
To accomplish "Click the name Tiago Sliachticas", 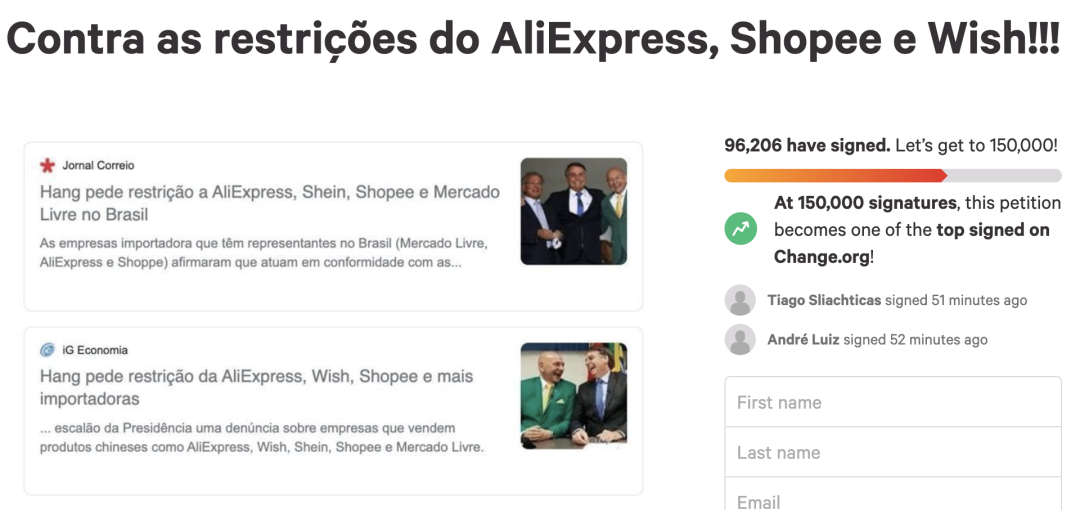I will coord(823,300).
